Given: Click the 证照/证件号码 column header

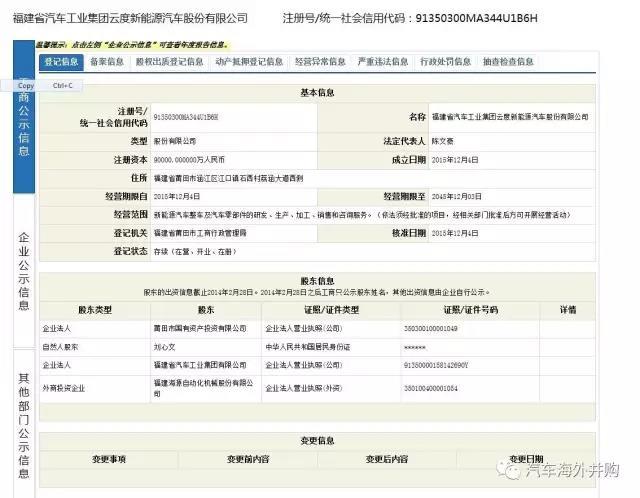Looking at the screenshot, I should (x=471, y=310).
